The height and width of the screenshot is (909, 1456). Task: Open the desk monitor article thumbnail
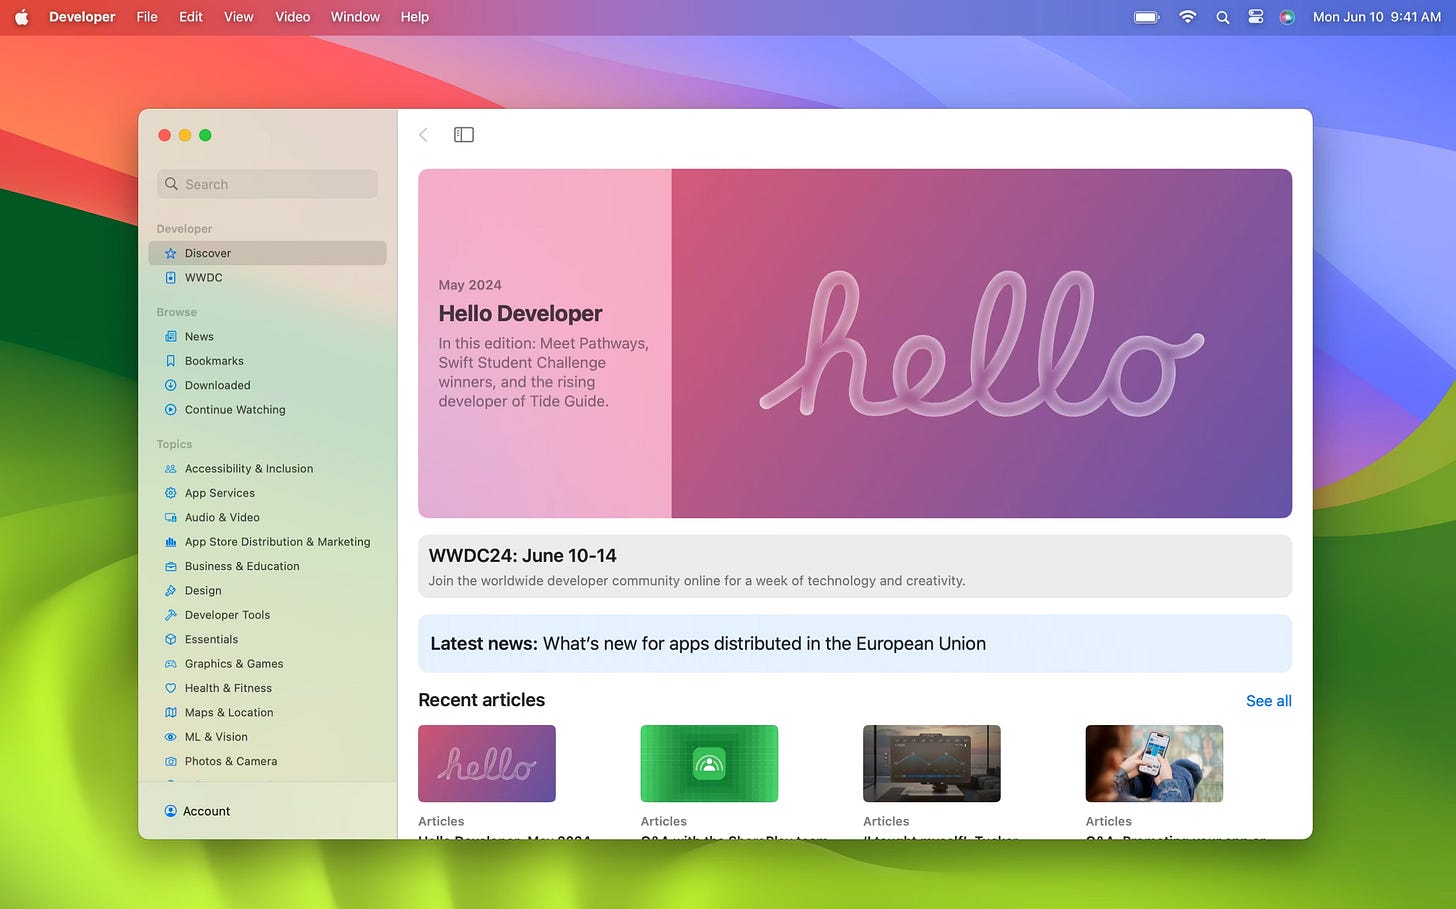click(932, 763)
